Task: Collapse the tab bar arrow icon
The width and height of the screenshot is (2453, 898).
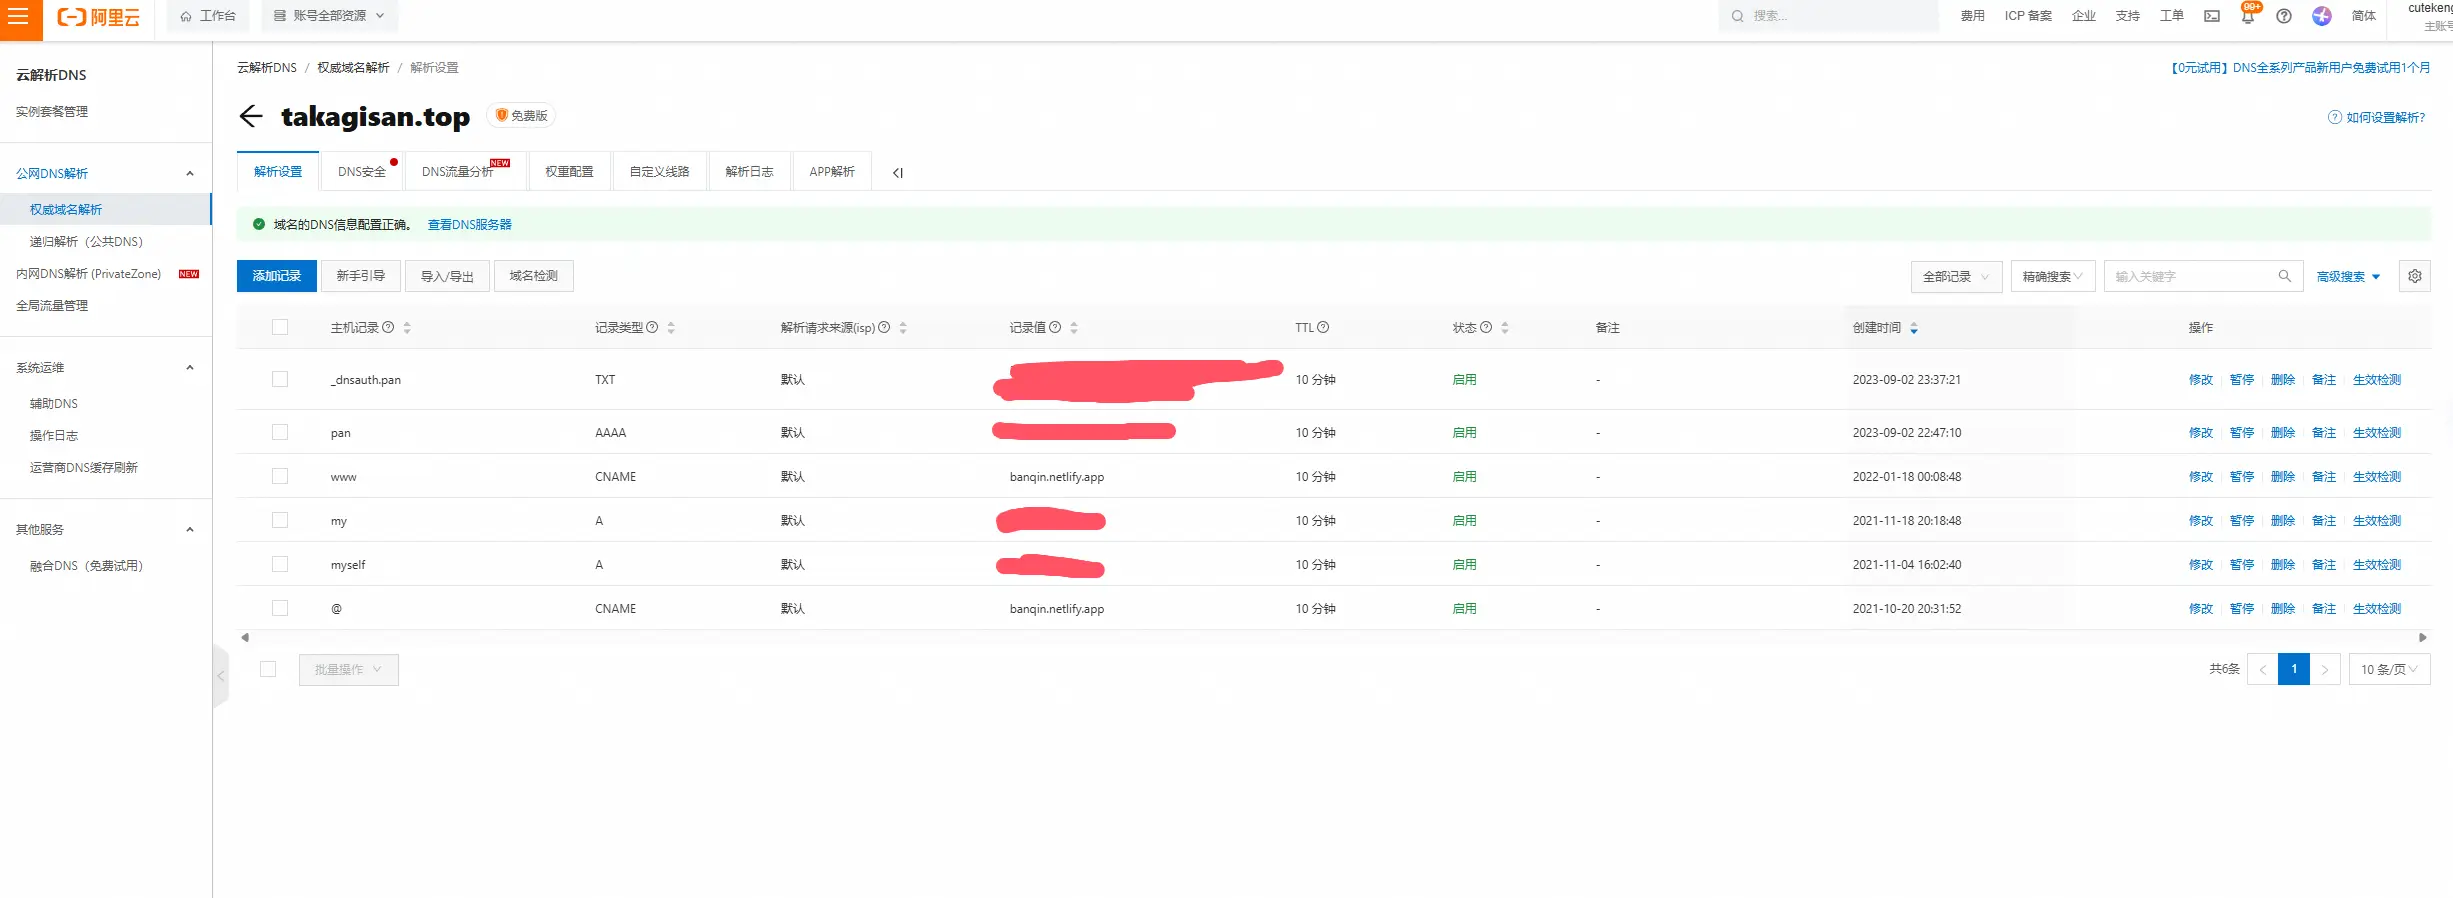Action: [898, 173]
